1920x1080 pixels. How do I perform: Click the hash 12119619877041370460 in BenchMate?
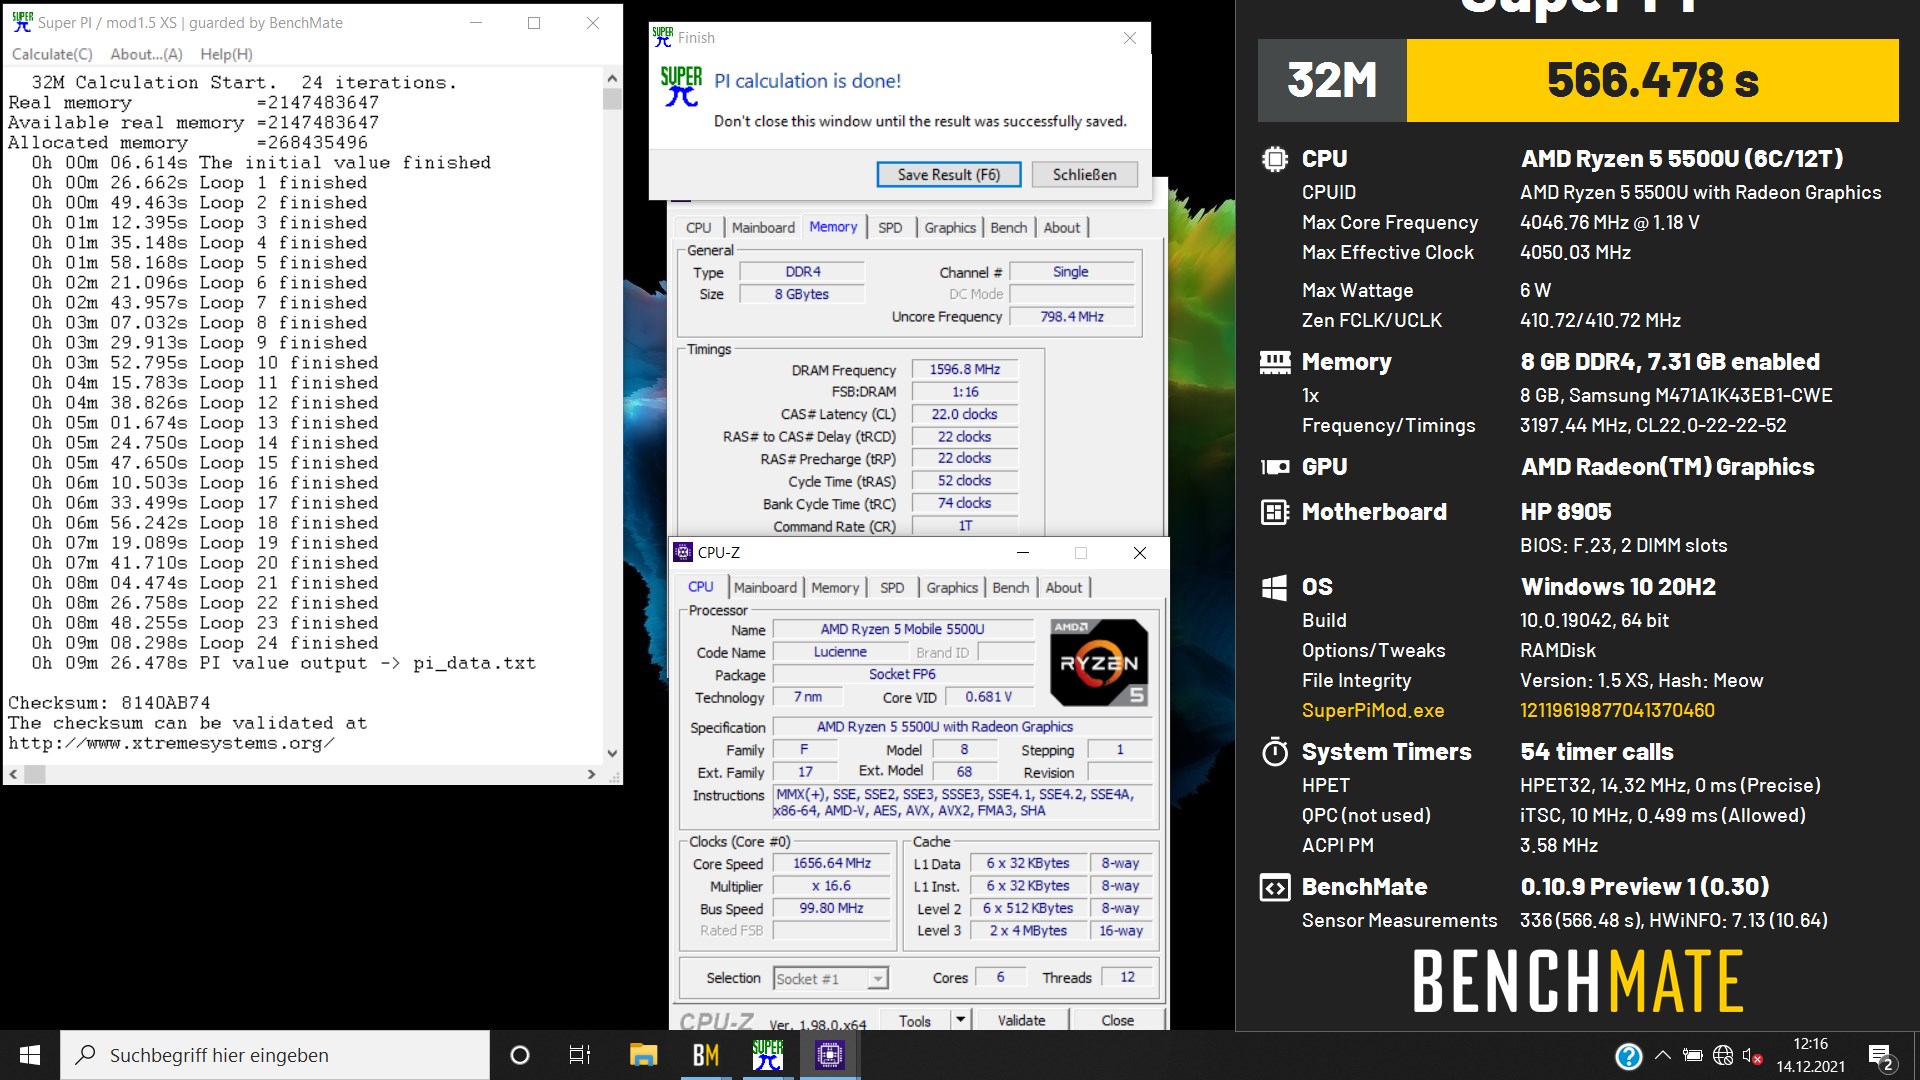[1617, 711]
